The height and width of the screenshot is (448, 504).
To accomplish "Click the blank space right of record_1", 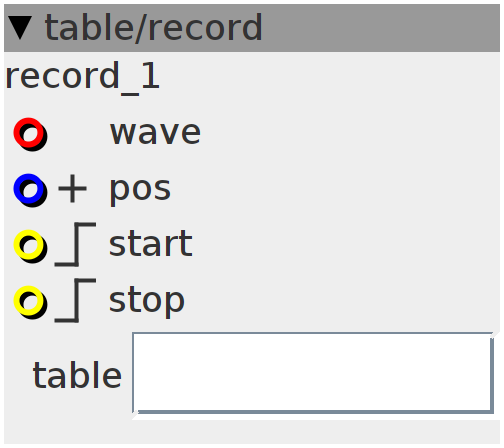I will [330, 78].
